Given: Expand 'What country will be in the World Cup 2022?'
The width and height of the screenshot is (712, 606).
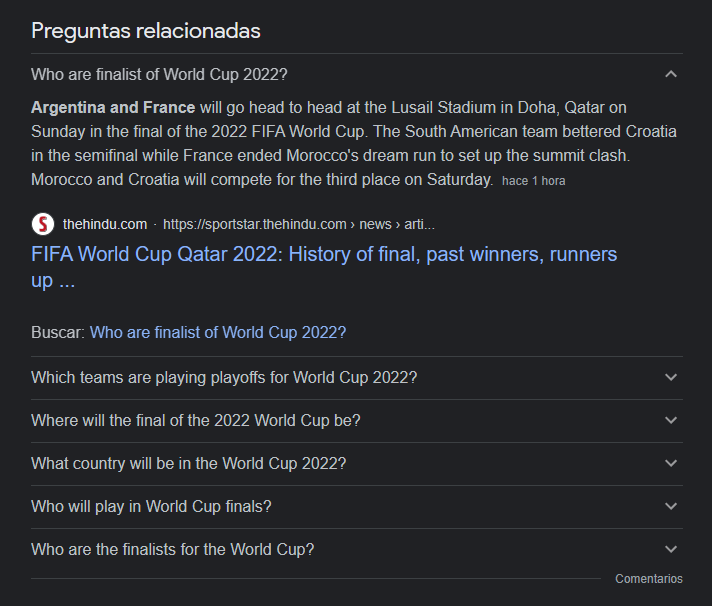Looking at the screenshot, I should [188, 463].
